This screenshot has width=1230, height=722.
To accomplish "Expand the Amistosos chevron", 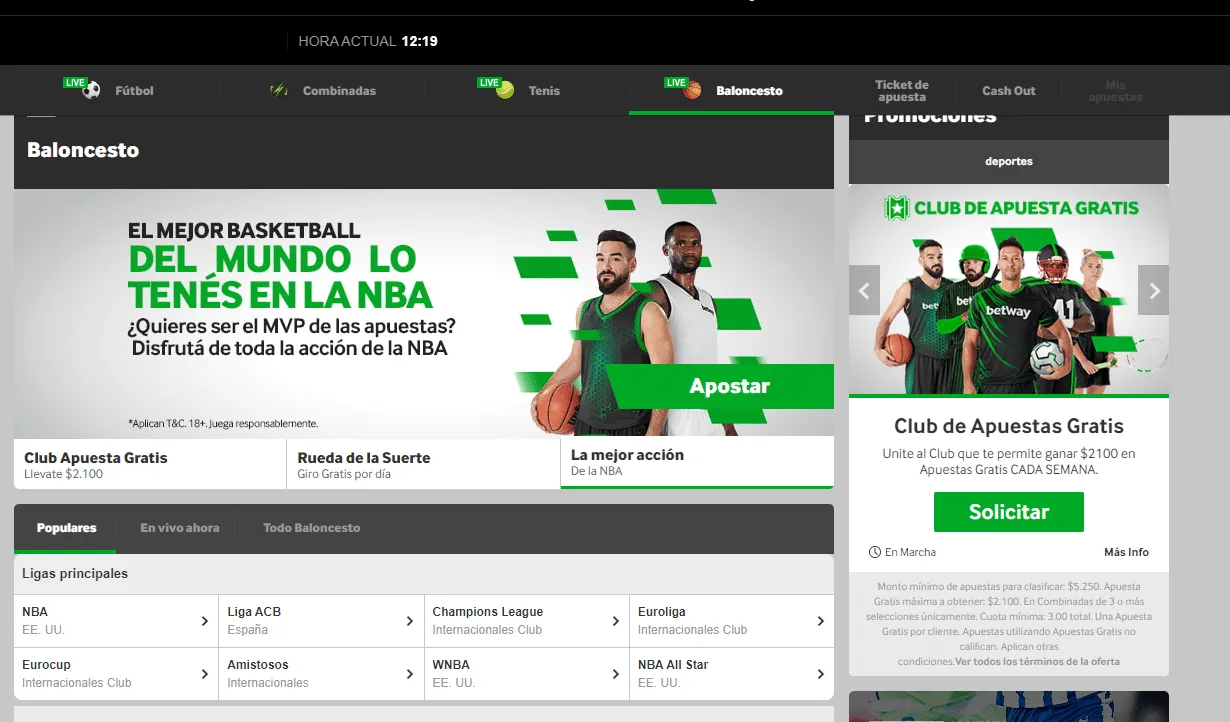I will pos(409,674).
